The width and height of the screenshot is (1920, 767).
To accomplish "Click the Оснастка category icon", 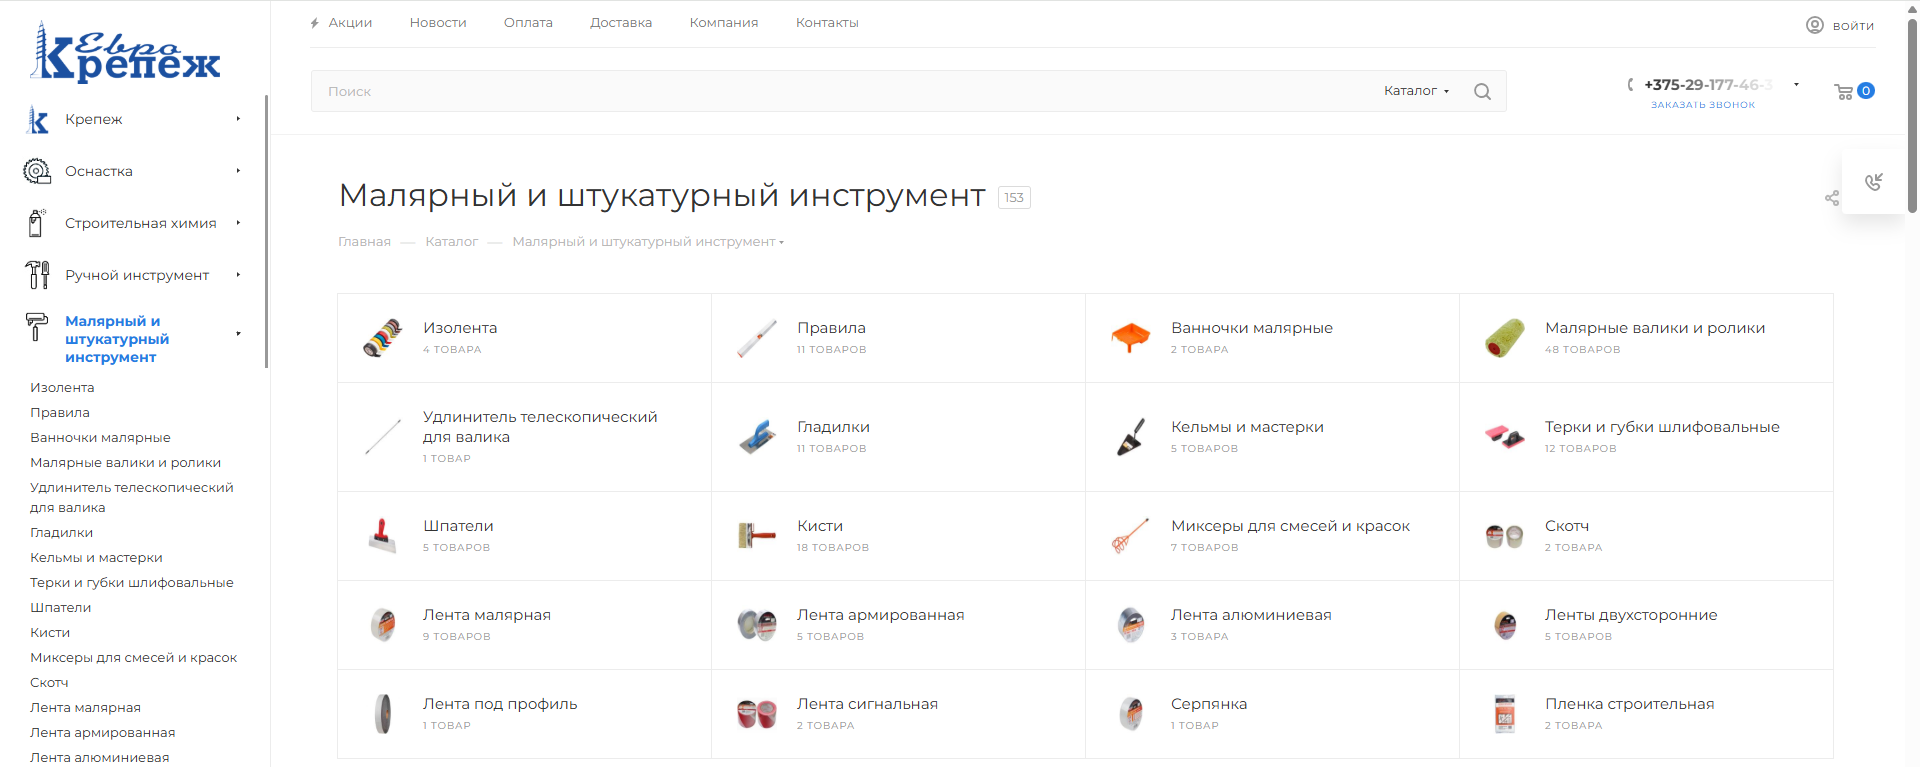I will coord(37,171).
